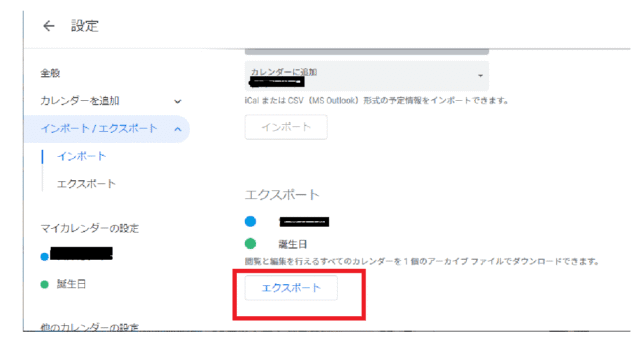Go back using the arrow icon
640x360 pixels.
[x=49, y=26]
